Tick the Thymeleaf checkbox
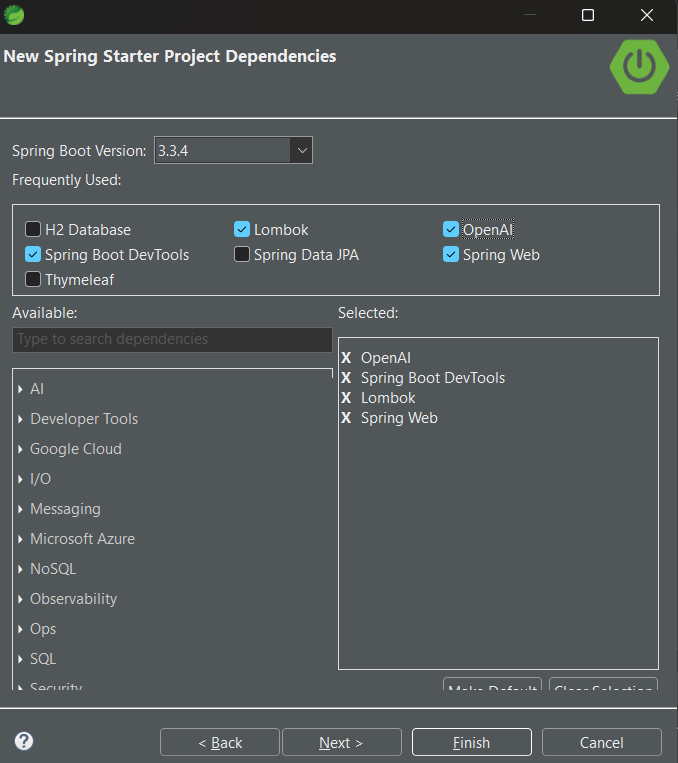 tap(33, 280)
